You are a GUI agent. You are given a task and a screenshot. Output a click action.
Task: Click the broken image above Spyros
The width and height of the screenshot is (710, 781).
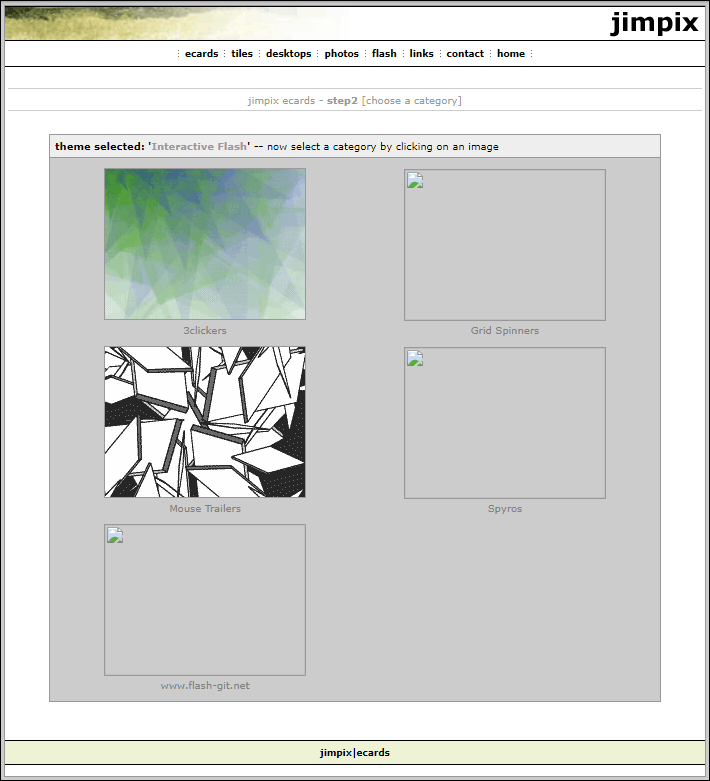tap(505, 422)
